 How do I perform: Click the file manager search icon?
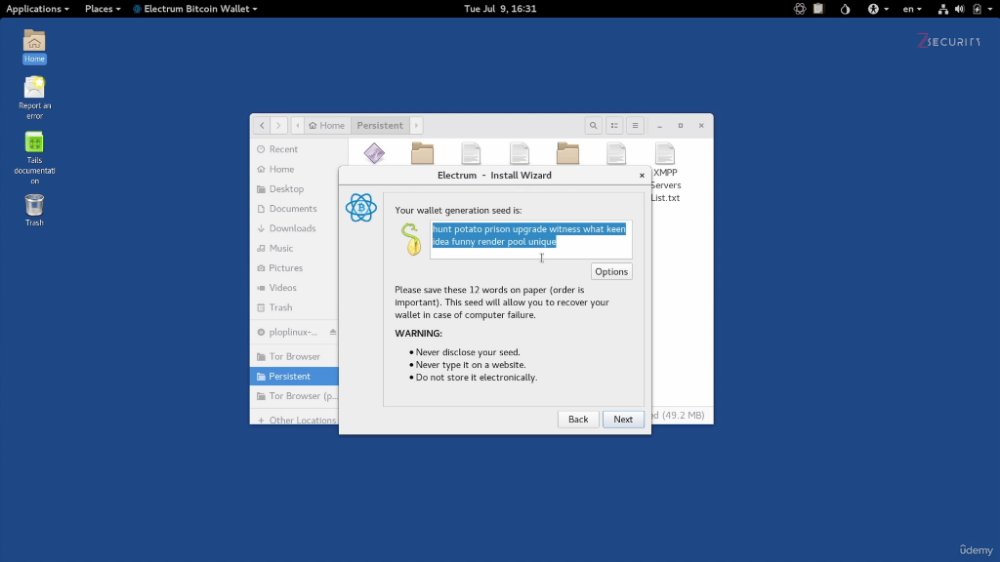(593, 126)
